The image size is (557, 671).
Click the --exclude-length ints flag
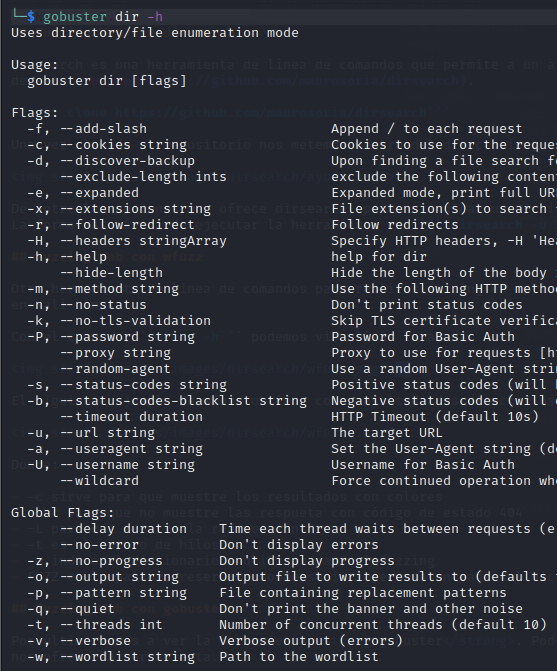click(143, 177)
